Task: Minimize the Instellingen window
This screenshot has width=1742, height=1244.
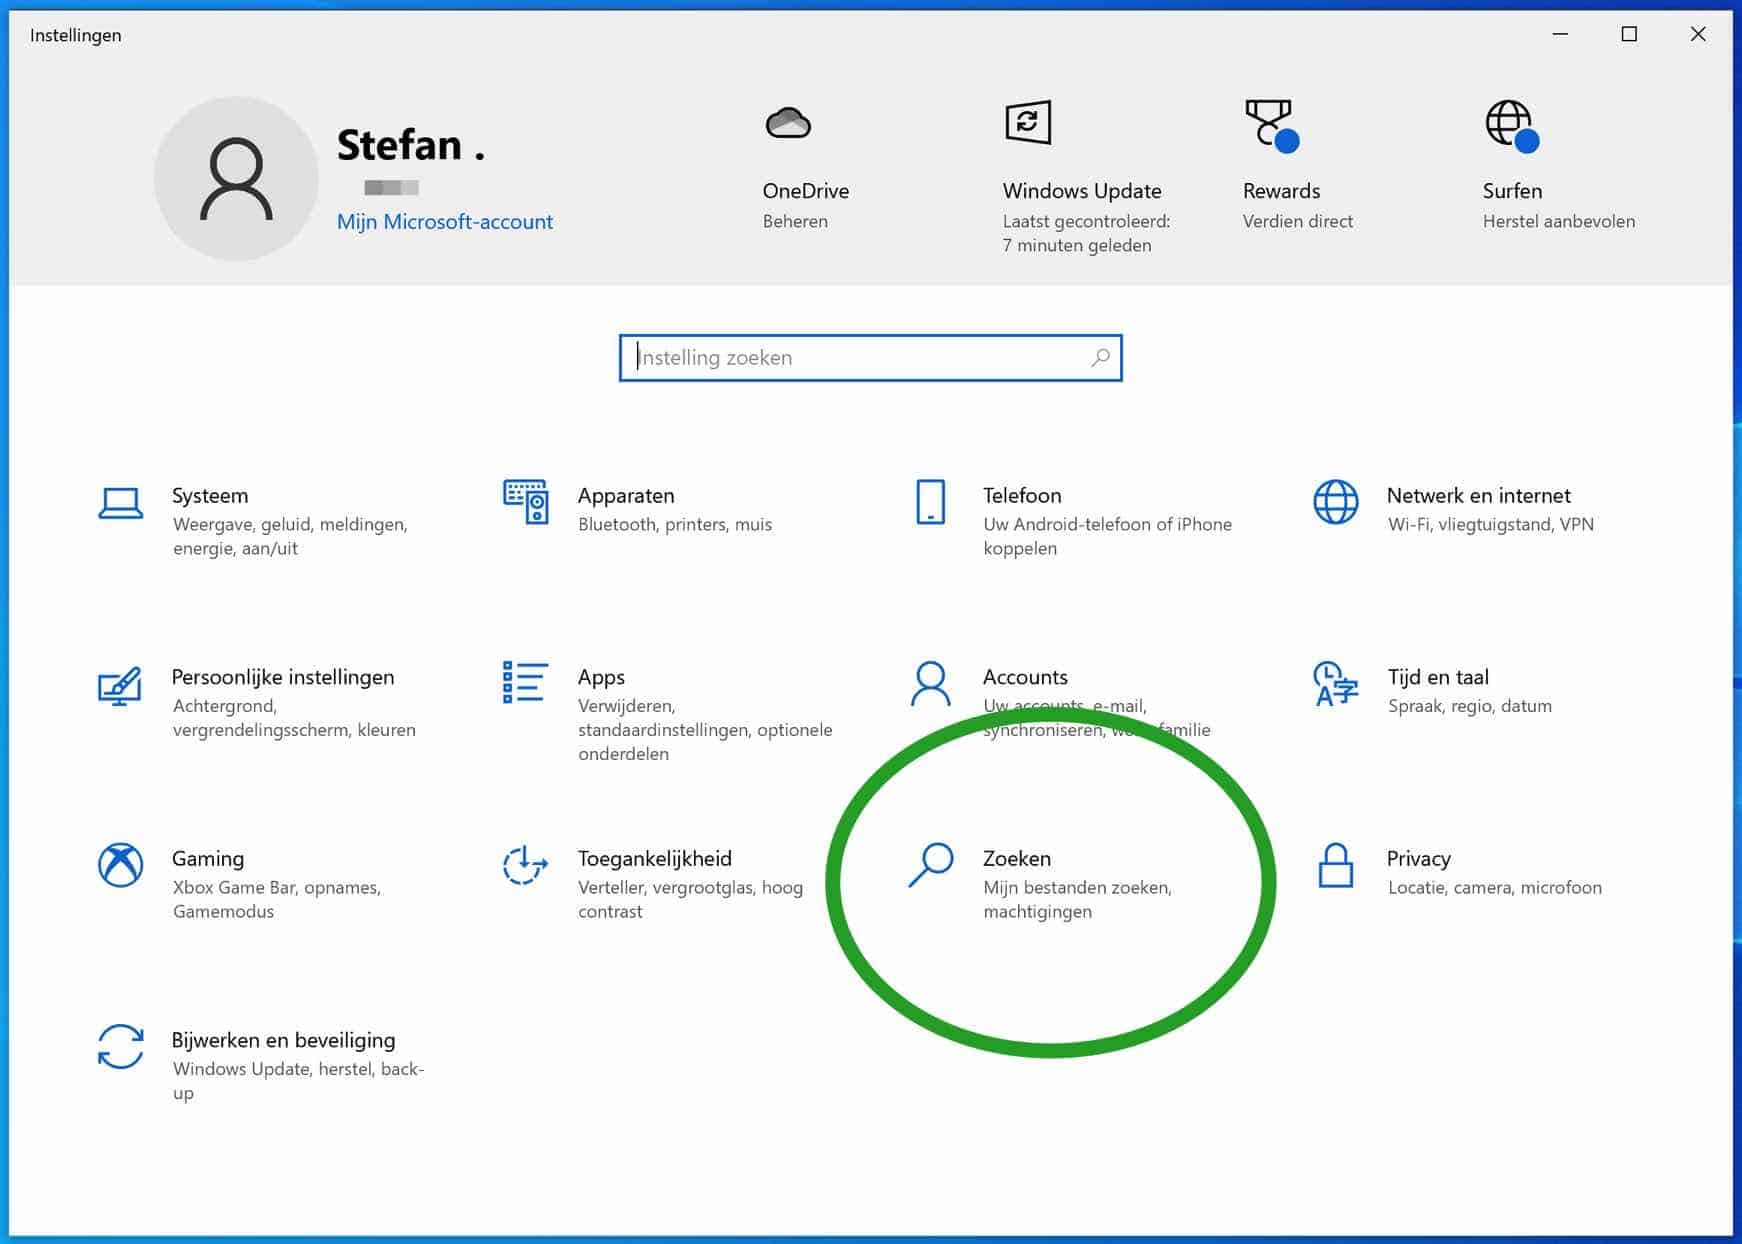Action: point(1560,34)
